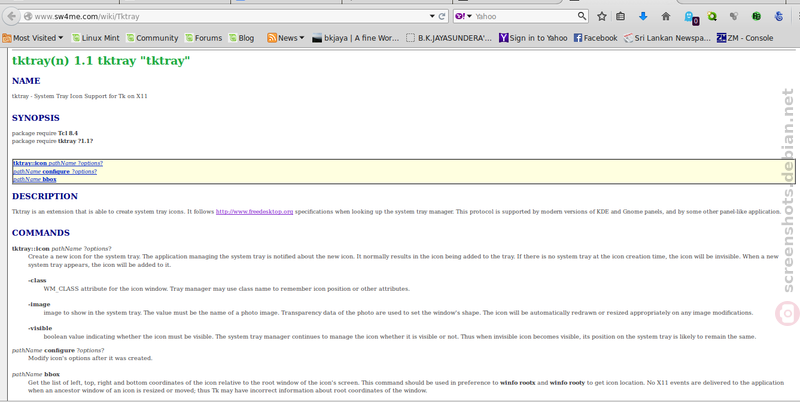Screen dimensions: 800x402
Task: Click the text 'package require Tcl 8.4'
Action: [45, 133]
